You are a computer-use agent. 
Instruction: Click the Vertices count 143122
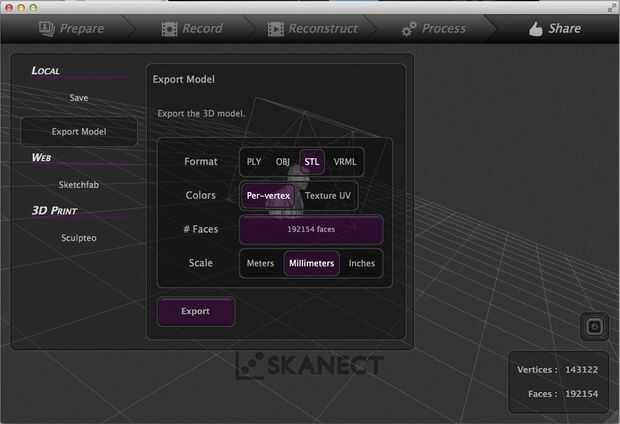click(x=581, y=370)
